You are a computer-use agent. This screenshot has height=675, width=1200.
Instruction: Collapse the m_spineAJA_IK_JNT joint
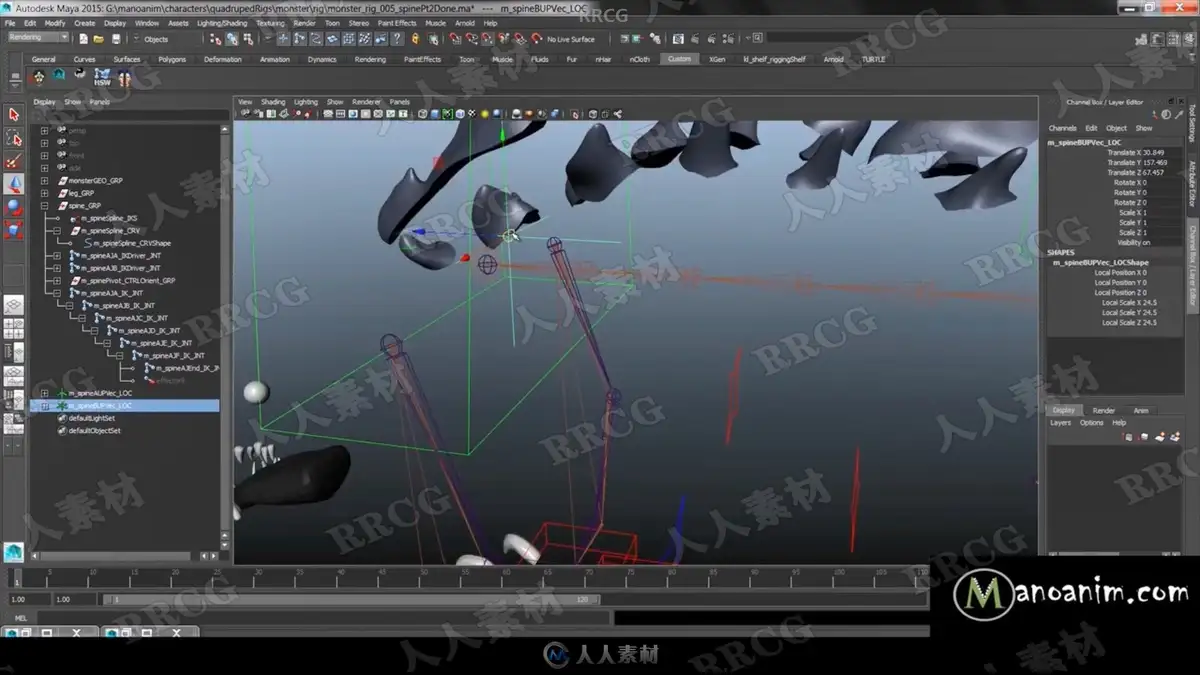pyautogui.click(x=58, y=293)
